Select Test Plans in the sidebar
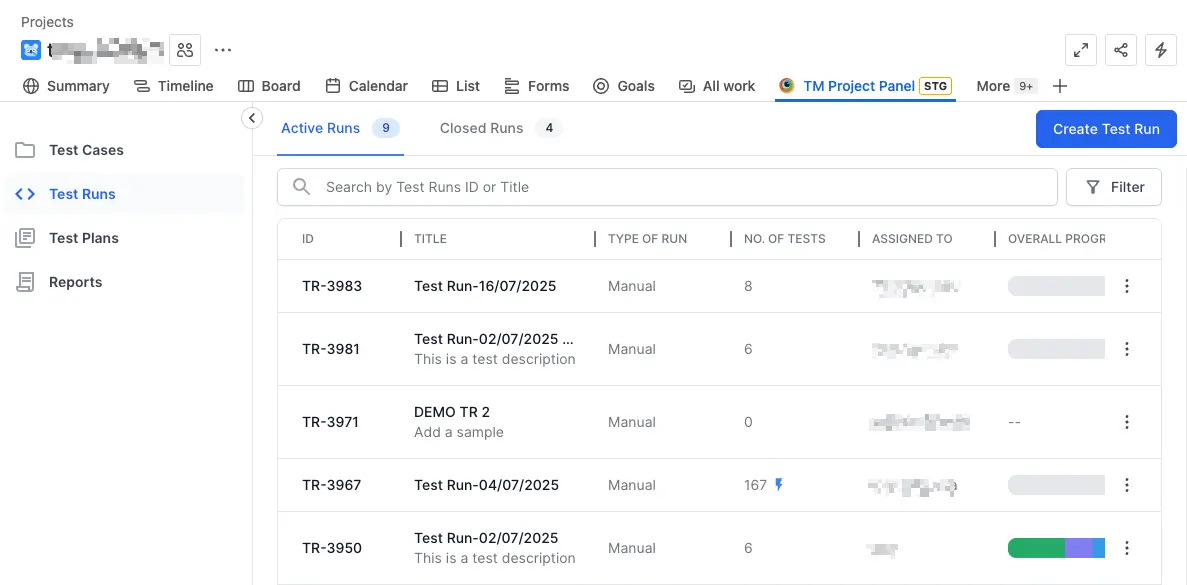Screen dimensions: 1187x585 (x=84, y=238)
